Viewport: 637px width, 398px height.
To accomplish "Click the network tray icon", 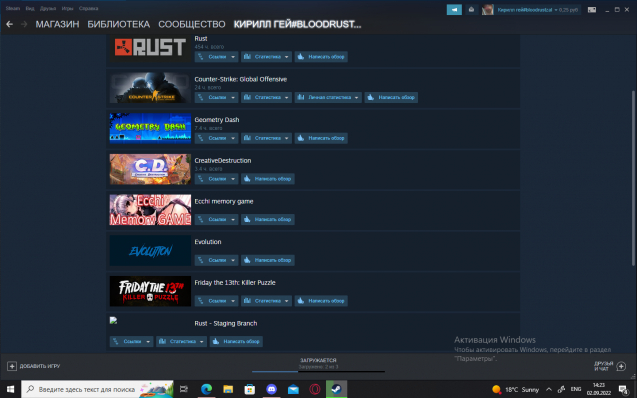I will coord(561,389).
